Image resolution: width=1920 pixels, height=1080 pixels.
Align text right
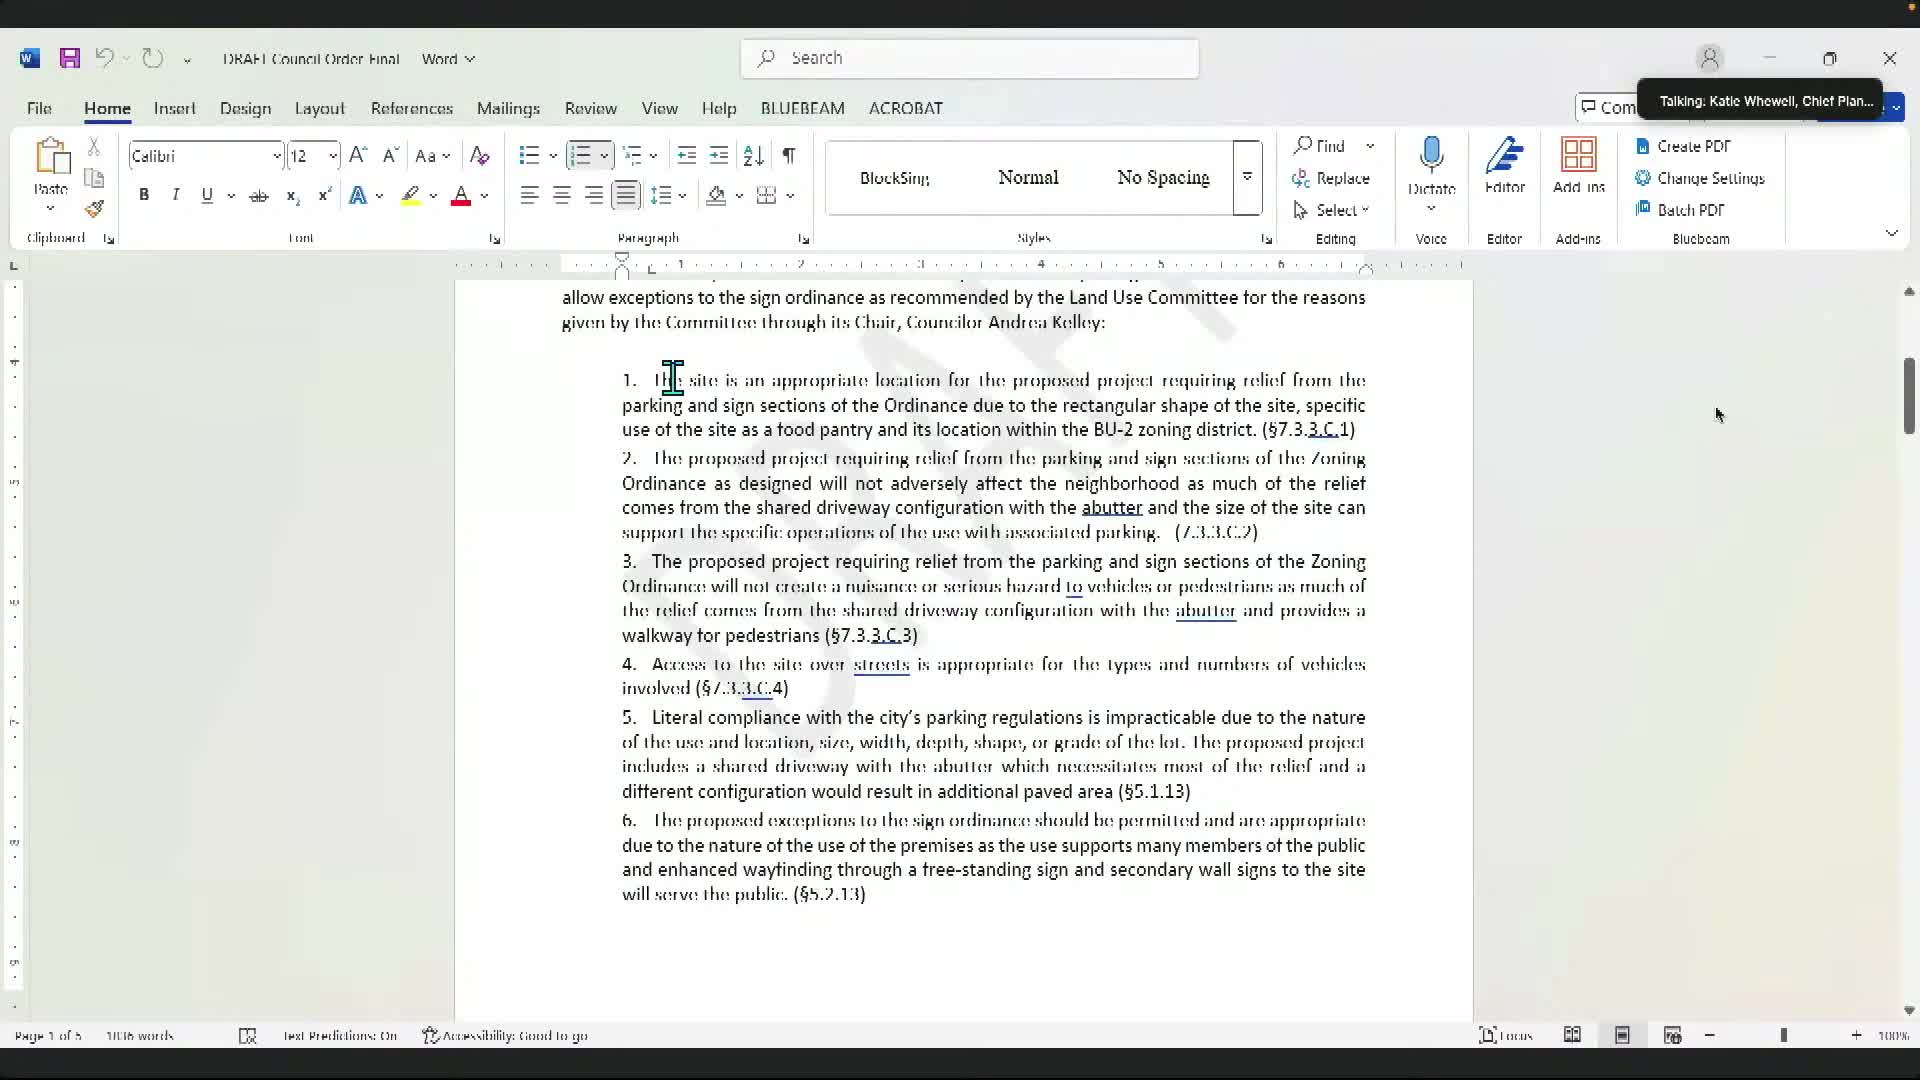coord(594,196)
